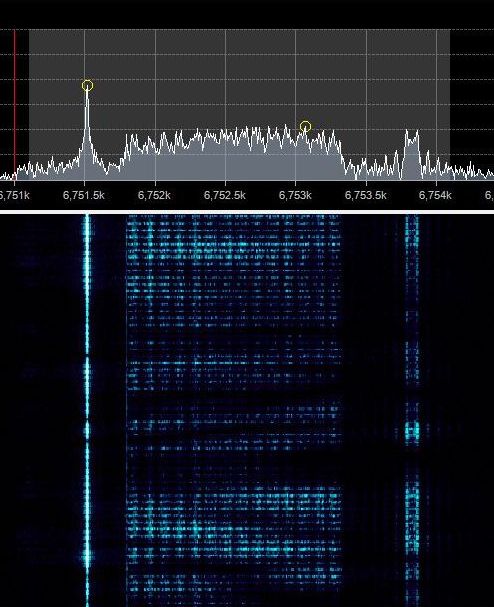Click the yellow peak marker on tall carrier

click(x=87, y=85)
